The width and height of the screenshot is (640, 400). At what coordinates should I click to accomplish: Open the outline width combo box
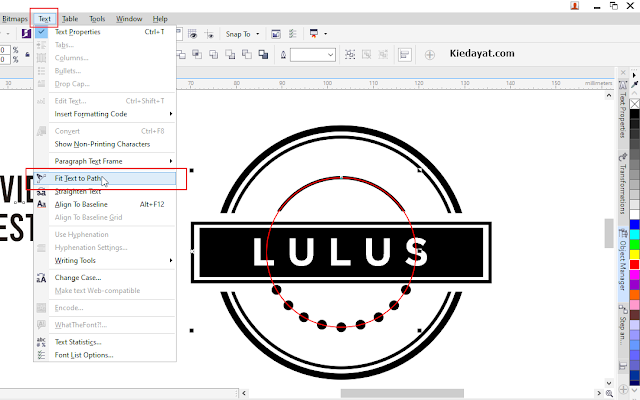[313, 55]
